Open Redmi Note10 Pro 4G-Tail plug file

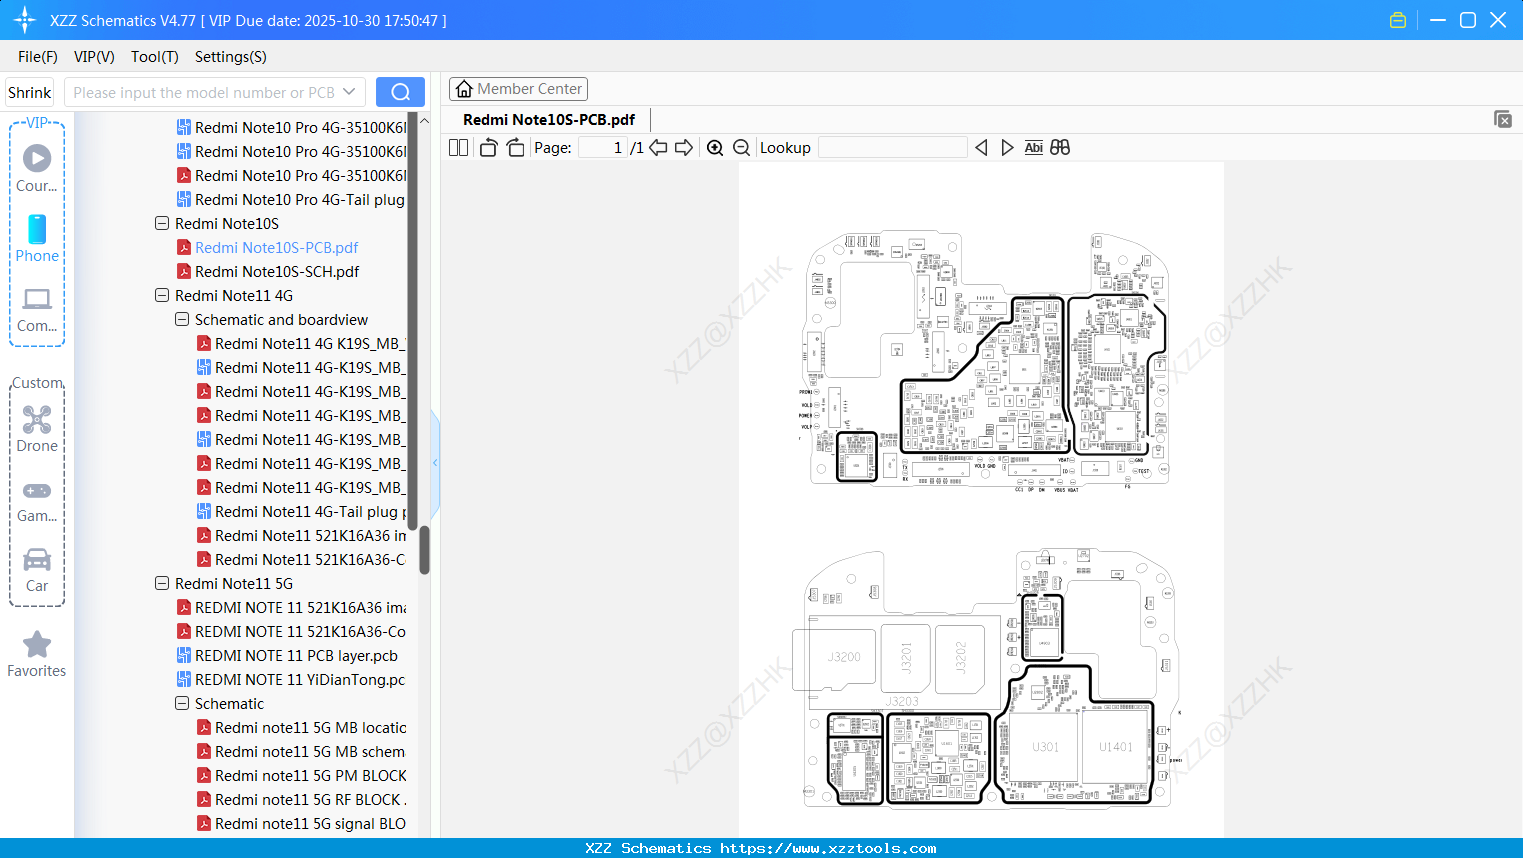tap(291, 199)
